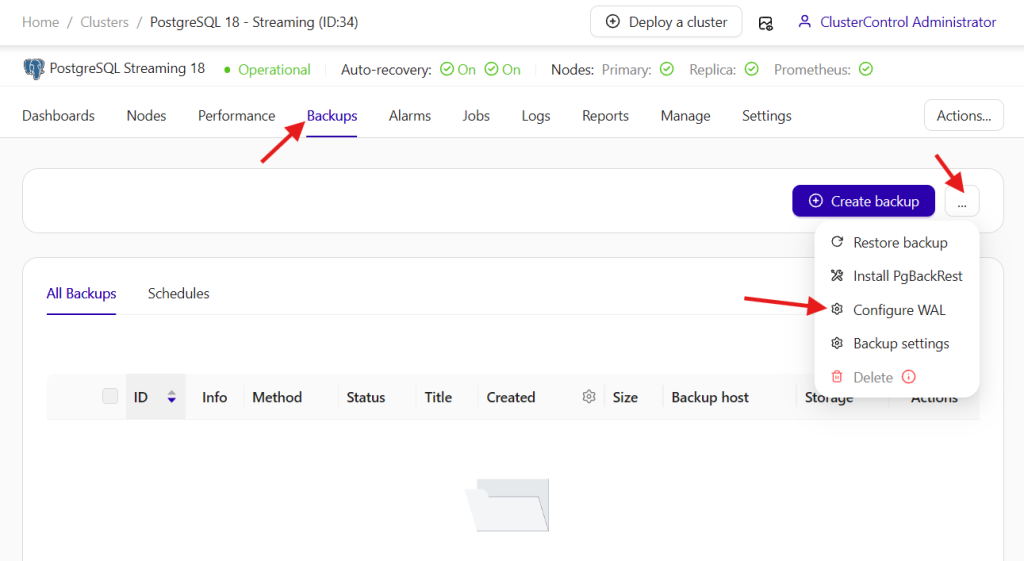Click the Deploy a cluster button
The height and width of the screenshot is (561, 1024).
pos(666,22)
